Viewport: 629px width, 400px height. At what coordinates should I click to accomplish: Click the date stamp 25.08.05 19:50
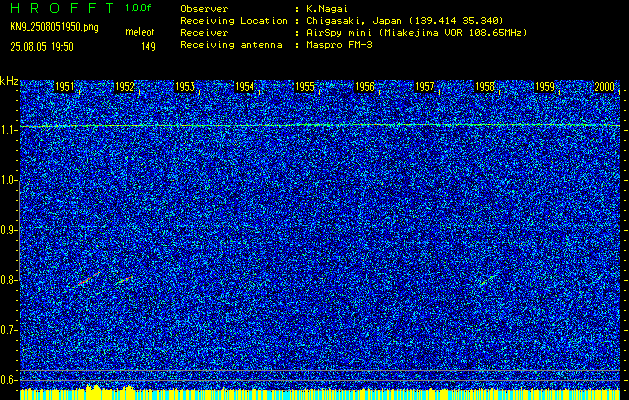click(42, 47)
